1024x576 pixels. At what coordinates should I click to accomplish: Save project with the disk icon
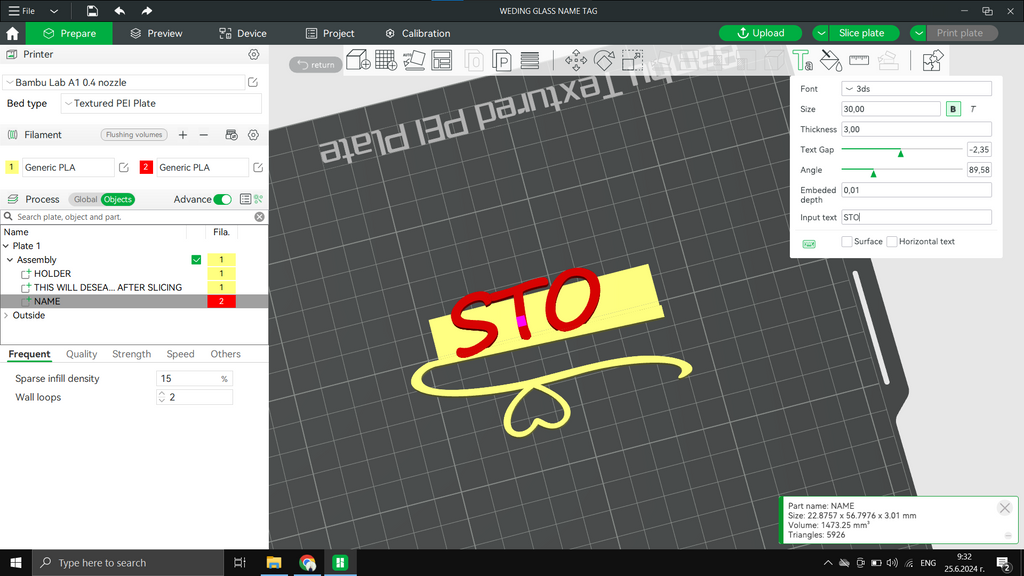[x=92, y=11]
